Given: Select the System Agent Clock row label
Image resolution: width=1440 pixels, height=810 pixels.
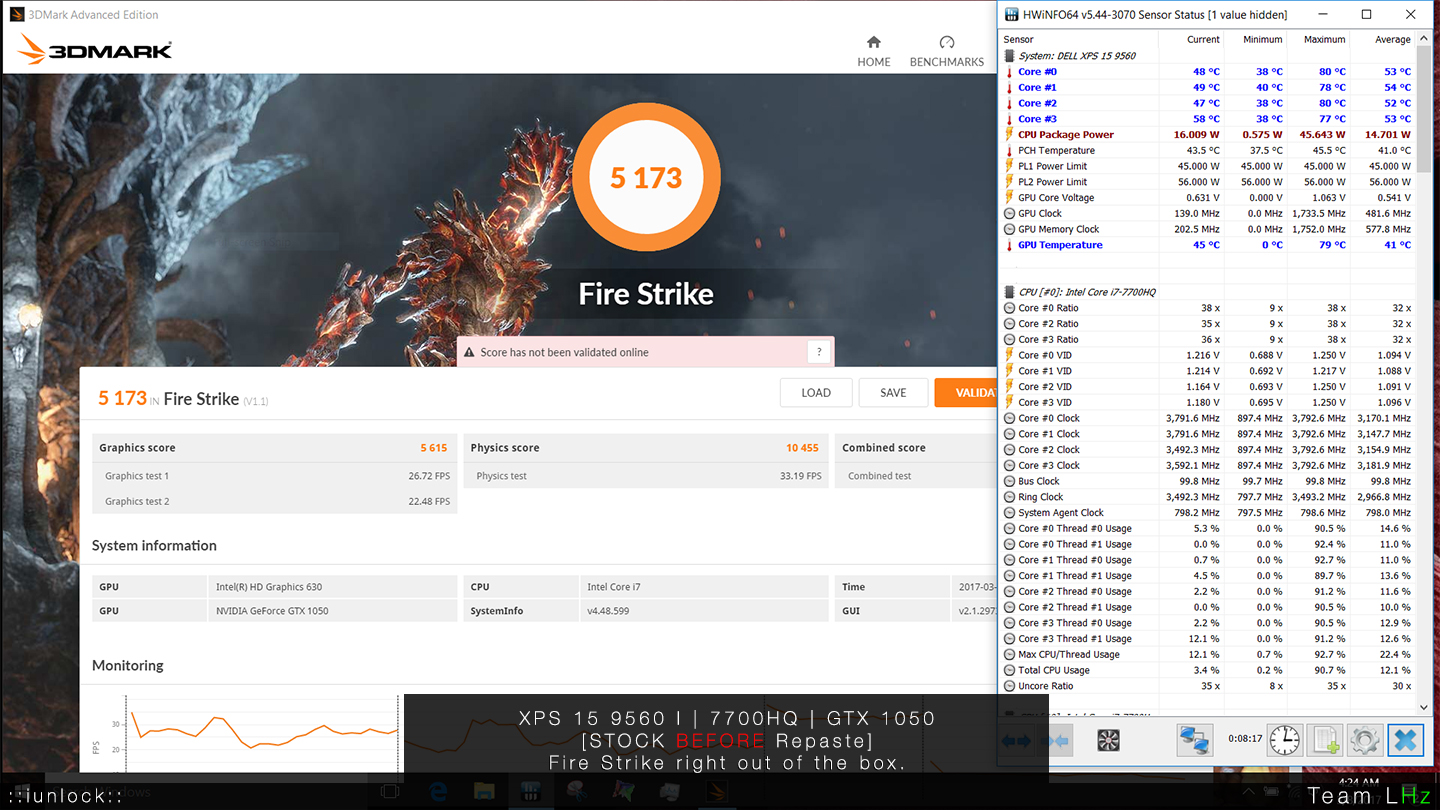Looking at the screenshot, I should 1061,513.
